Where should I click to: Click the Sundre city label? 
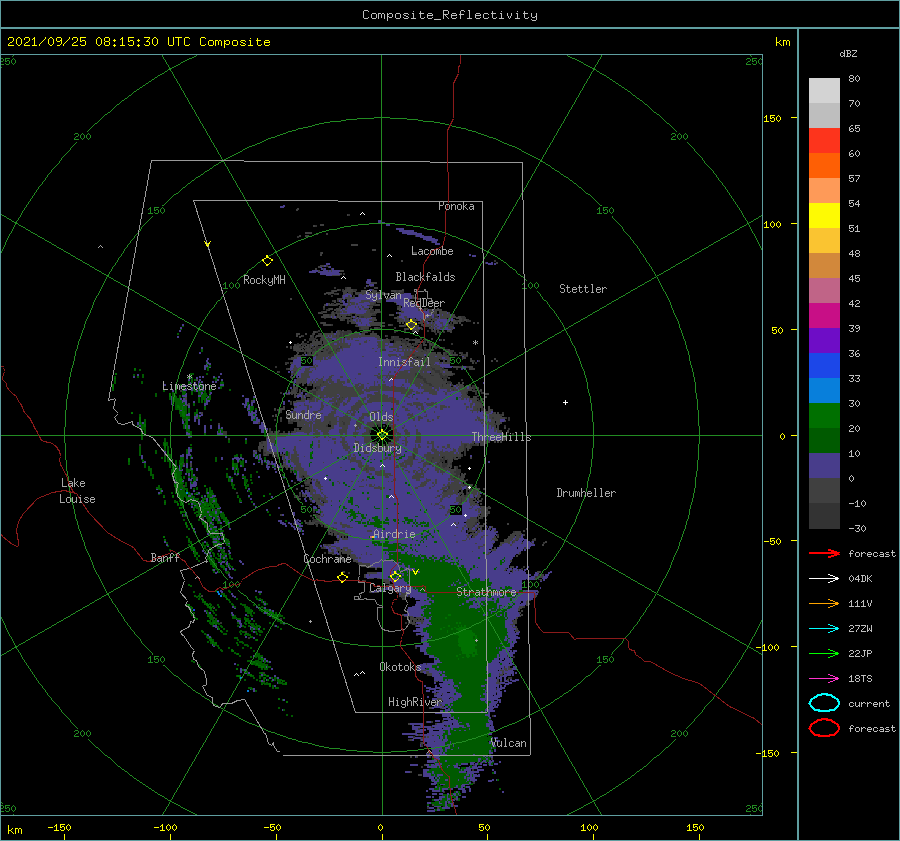click(303, 414)
